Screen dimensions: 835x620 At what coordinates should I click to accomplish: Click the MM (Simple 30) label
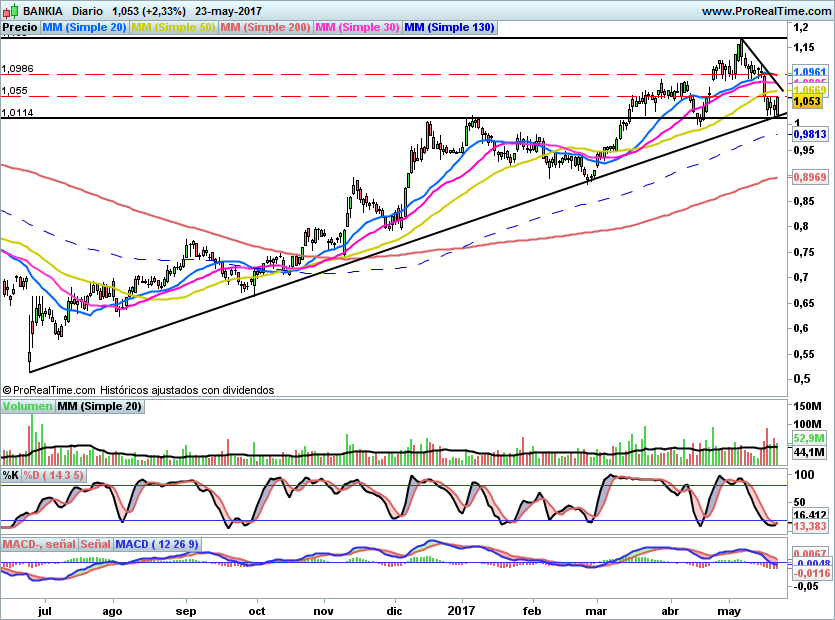coord(357,28)
